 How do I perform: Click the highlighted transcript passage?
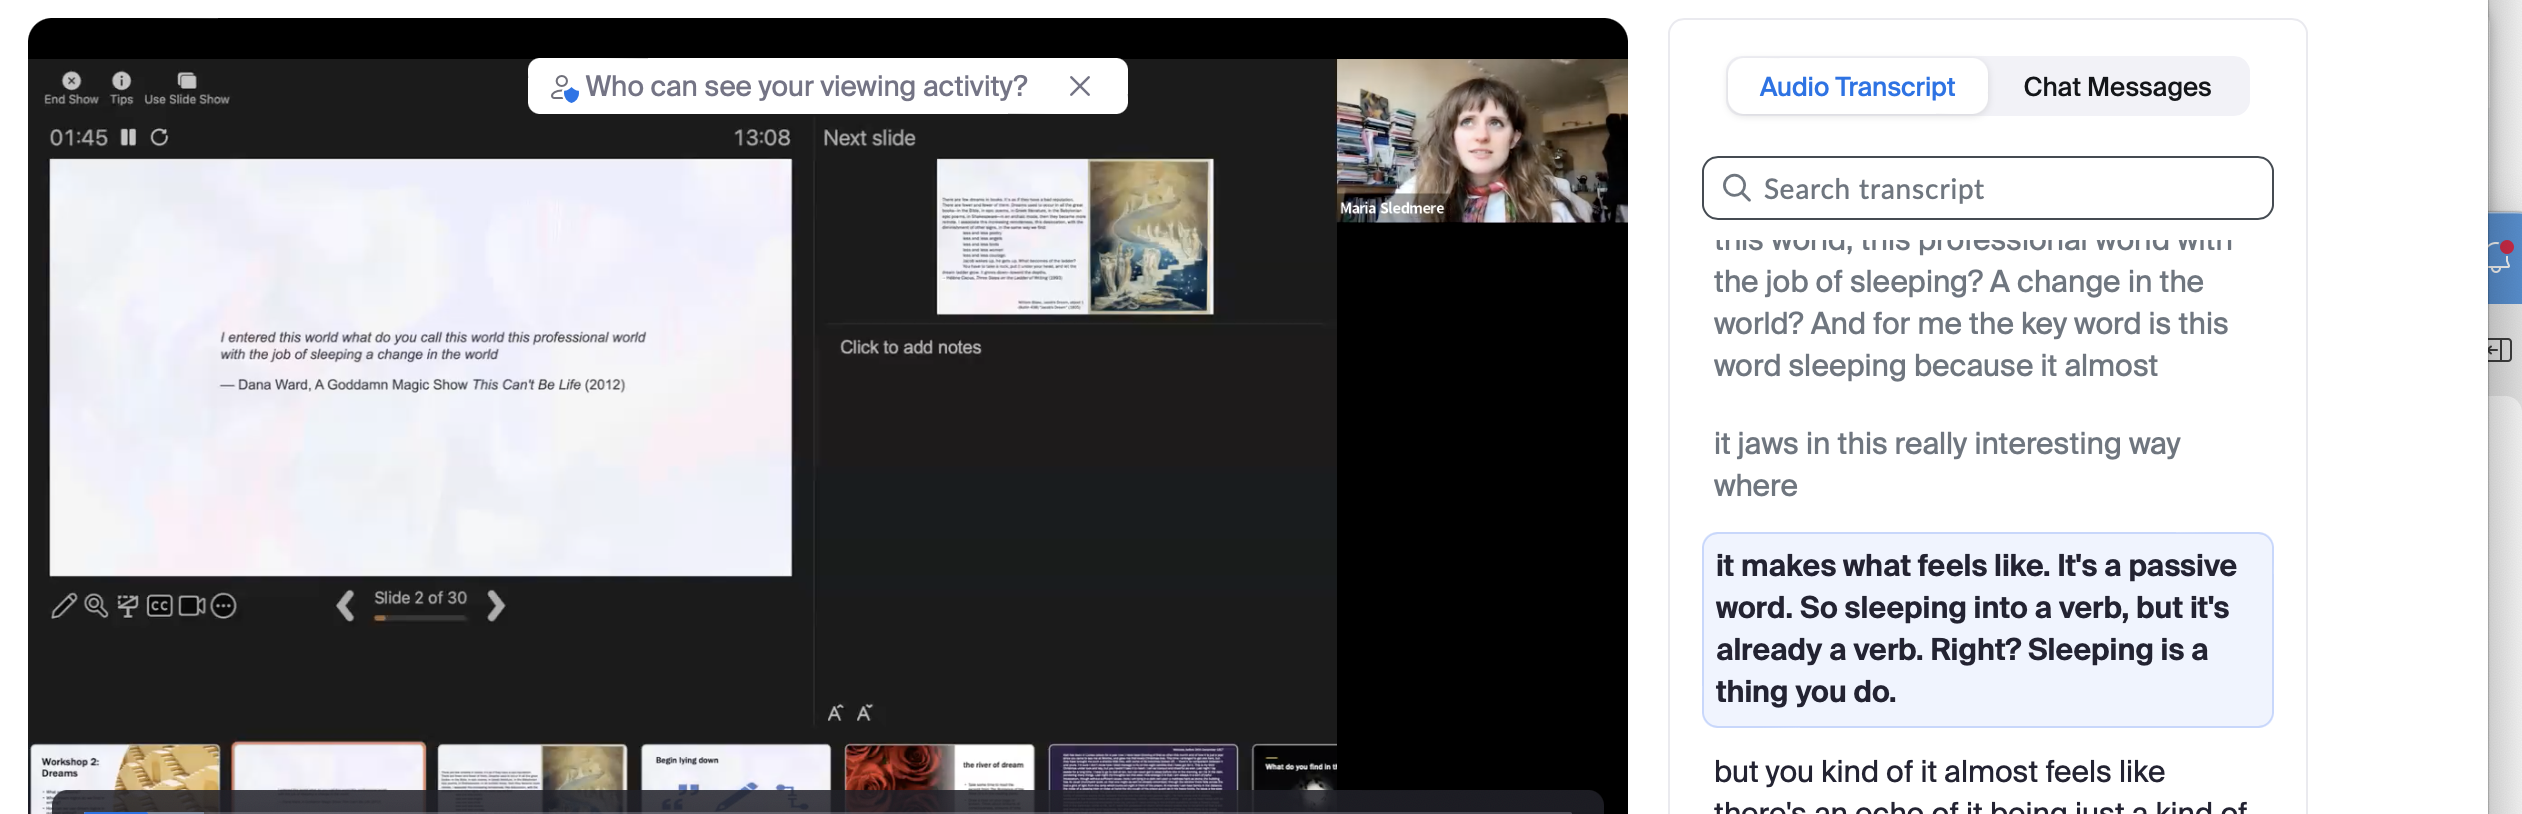tap(1987, 629)
